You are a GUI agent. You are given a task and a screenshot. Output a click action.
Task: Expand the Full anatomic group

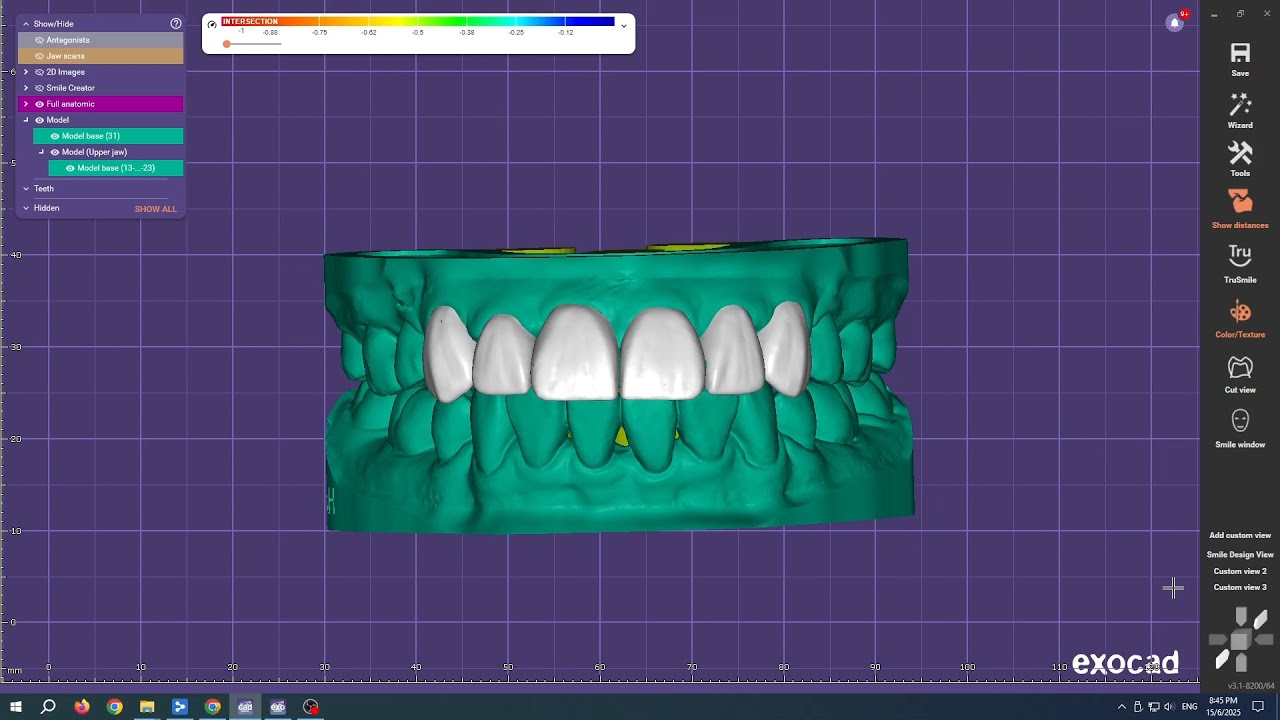click(26, 104)
